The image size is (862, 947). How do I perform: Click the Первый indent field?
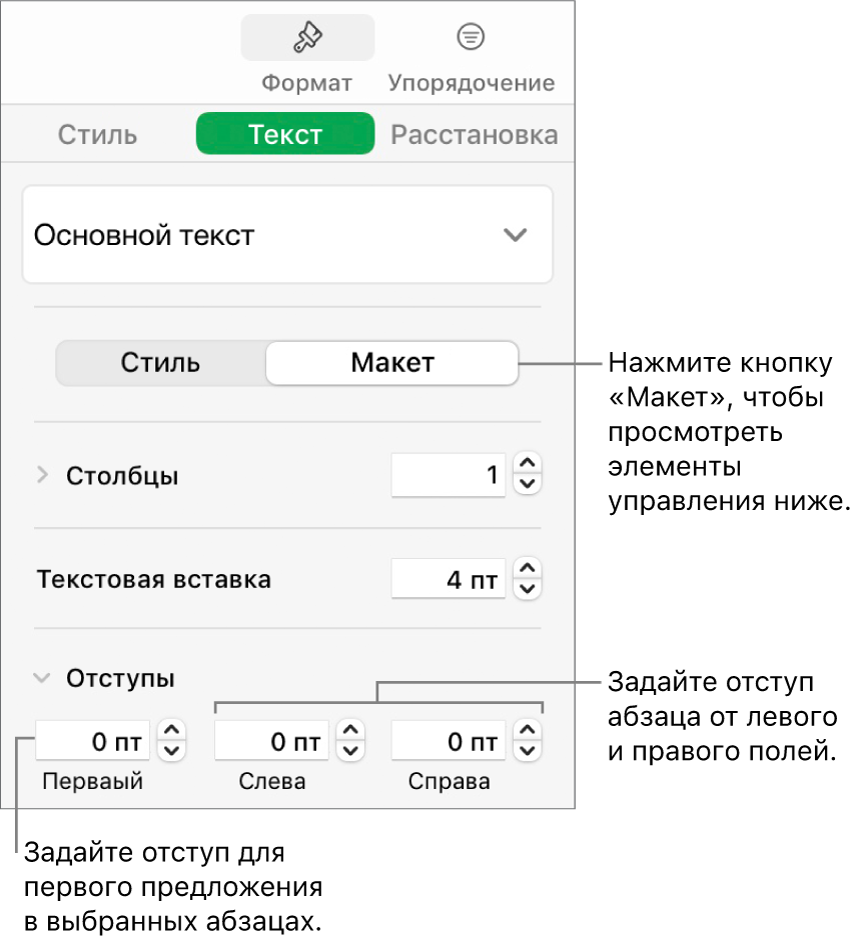coord(93,742)
